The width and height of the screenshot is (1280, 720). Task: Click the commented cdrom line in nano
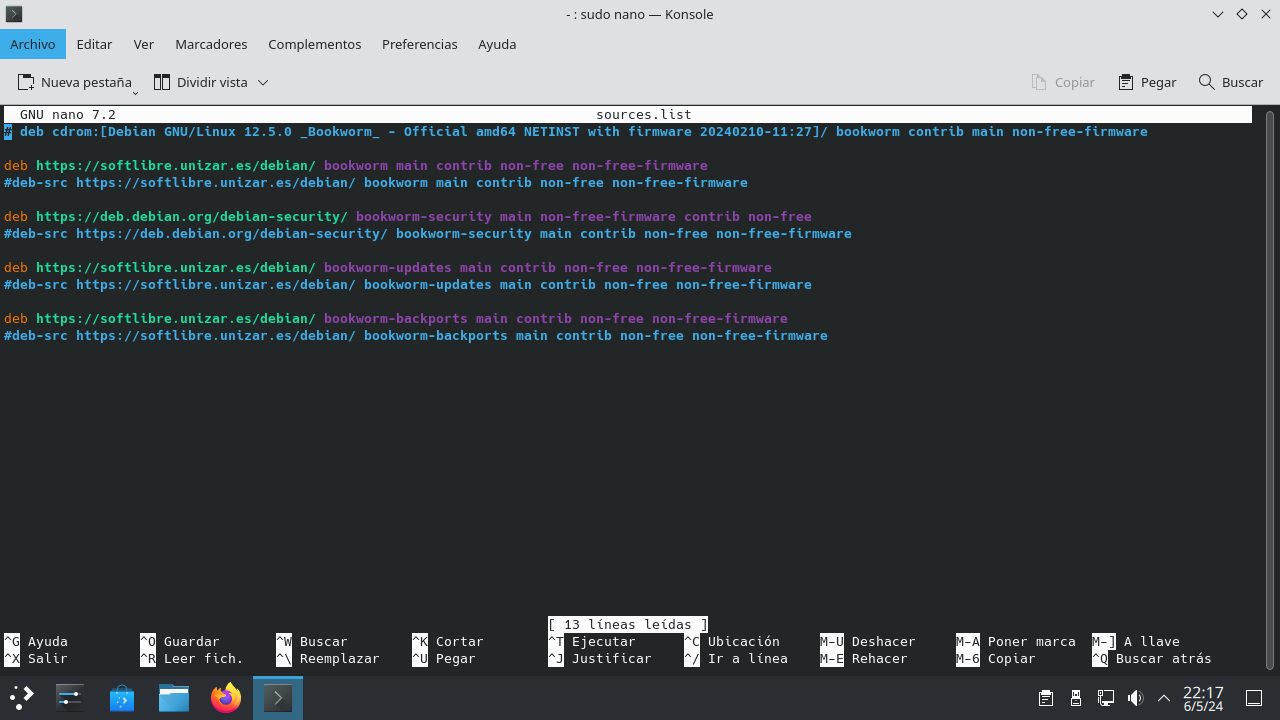click(x=576, y=132)
